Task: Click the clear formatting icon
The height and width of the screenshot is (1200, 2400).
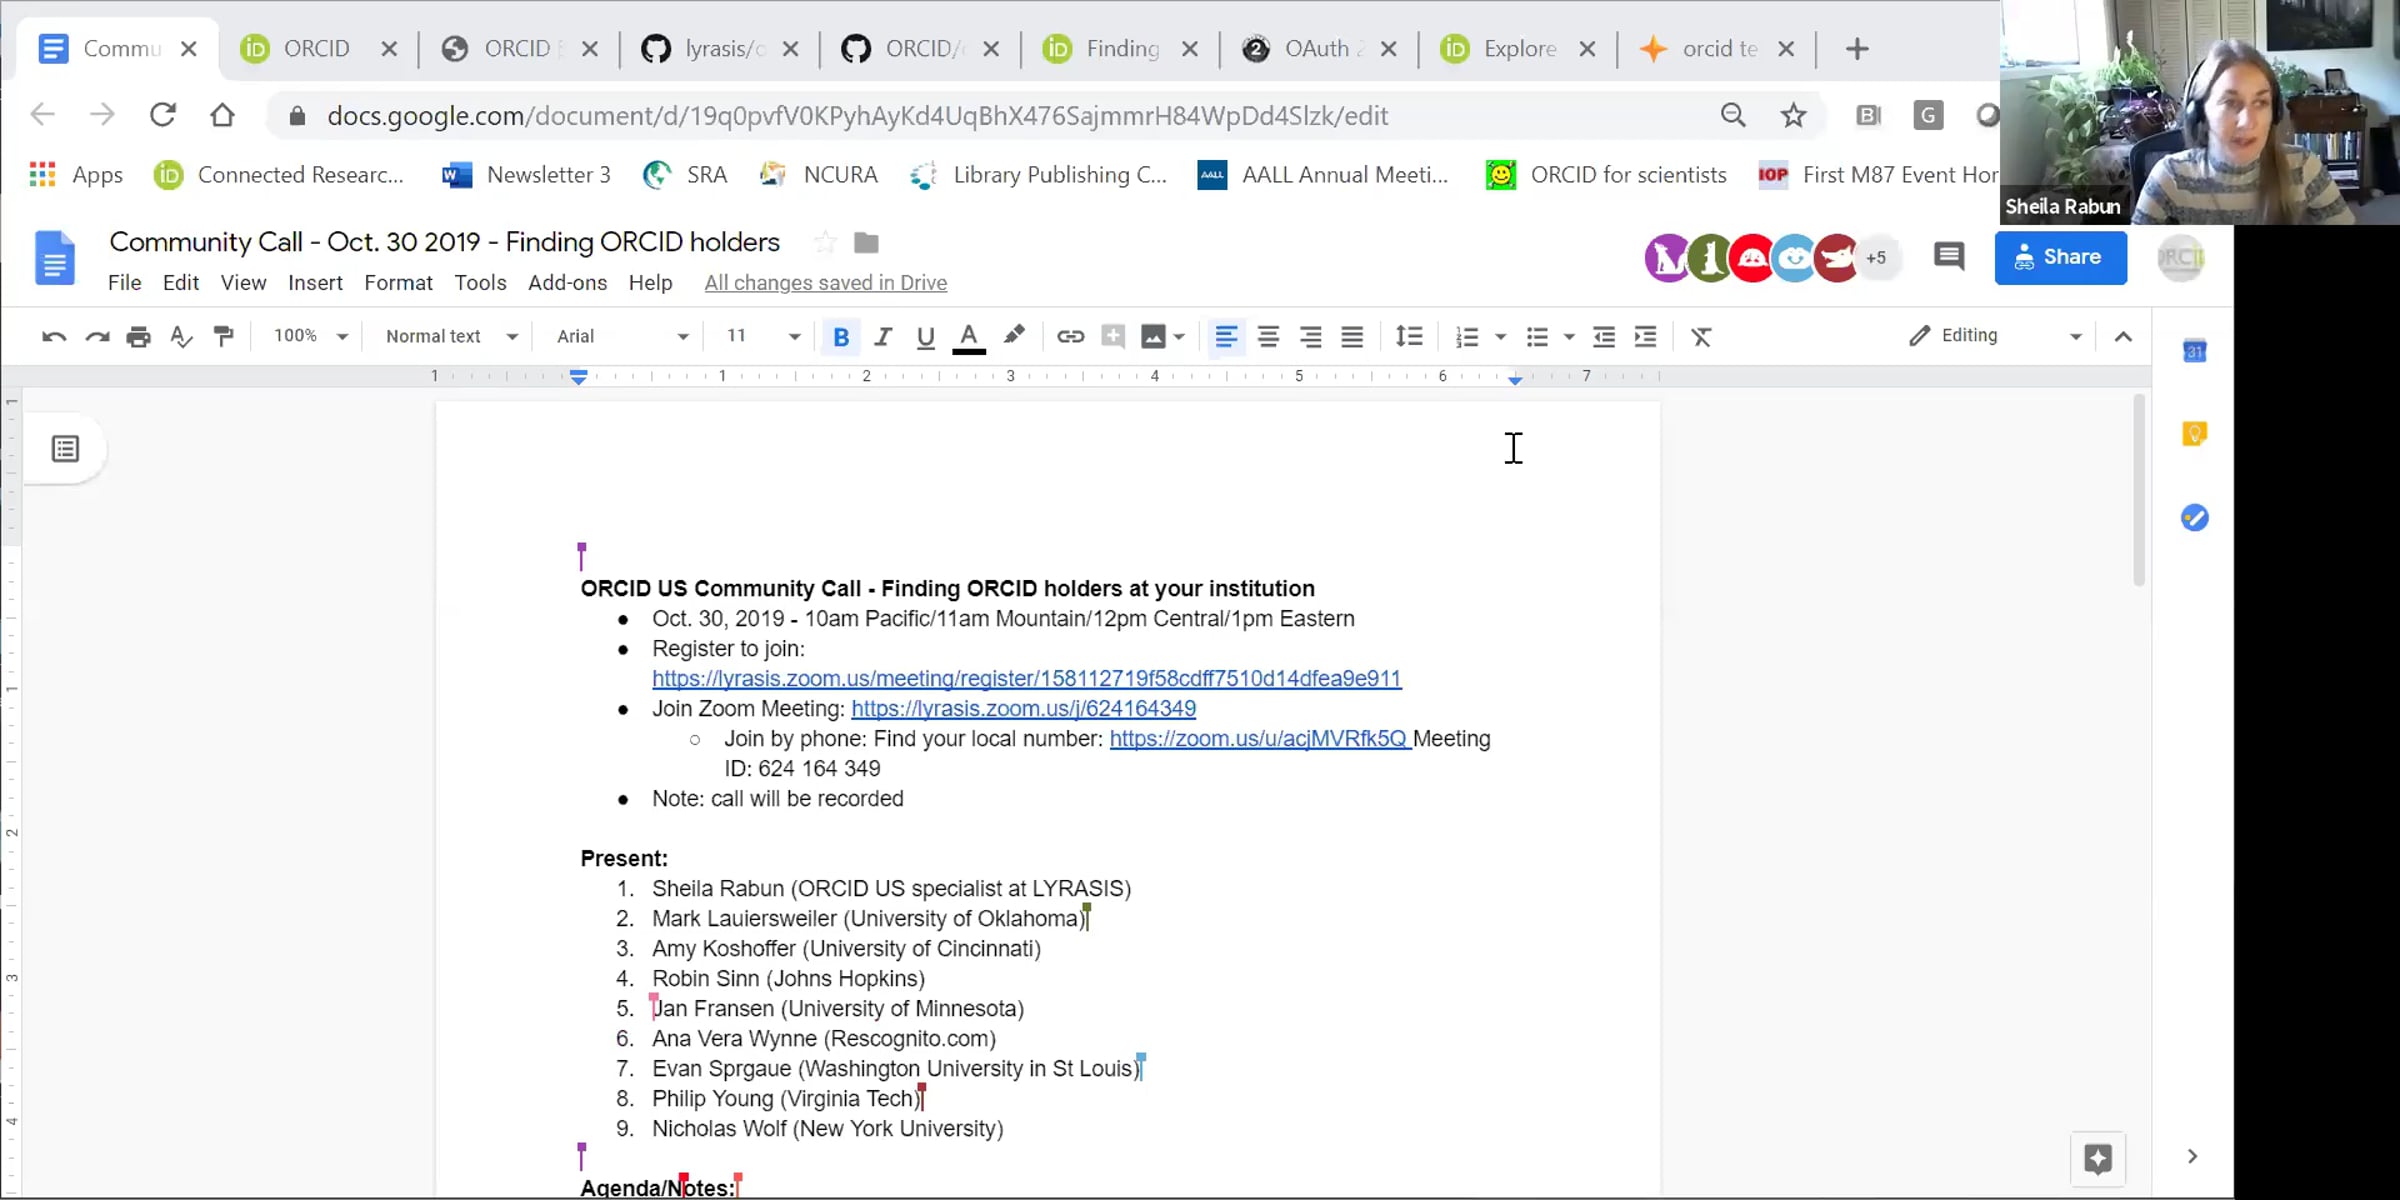Action: click(x=1701, y=337)
